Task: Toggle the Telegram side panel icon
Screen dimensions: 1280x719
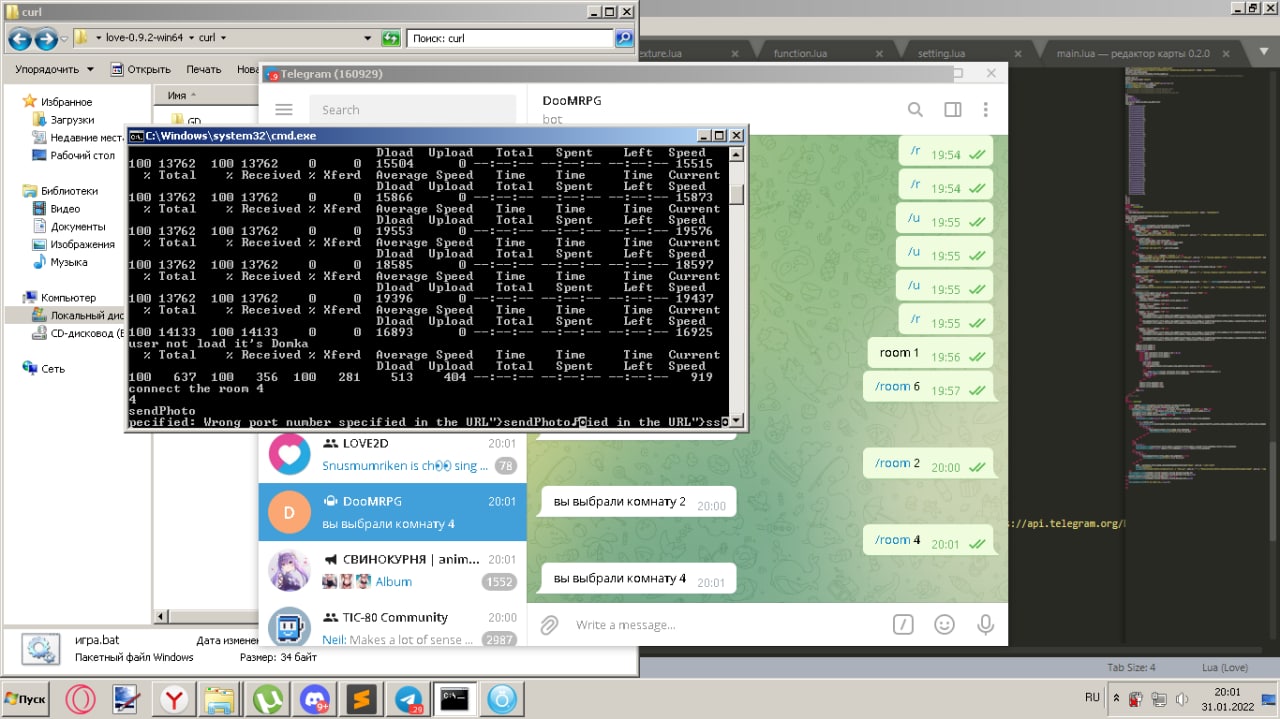Action: (953, 110)
